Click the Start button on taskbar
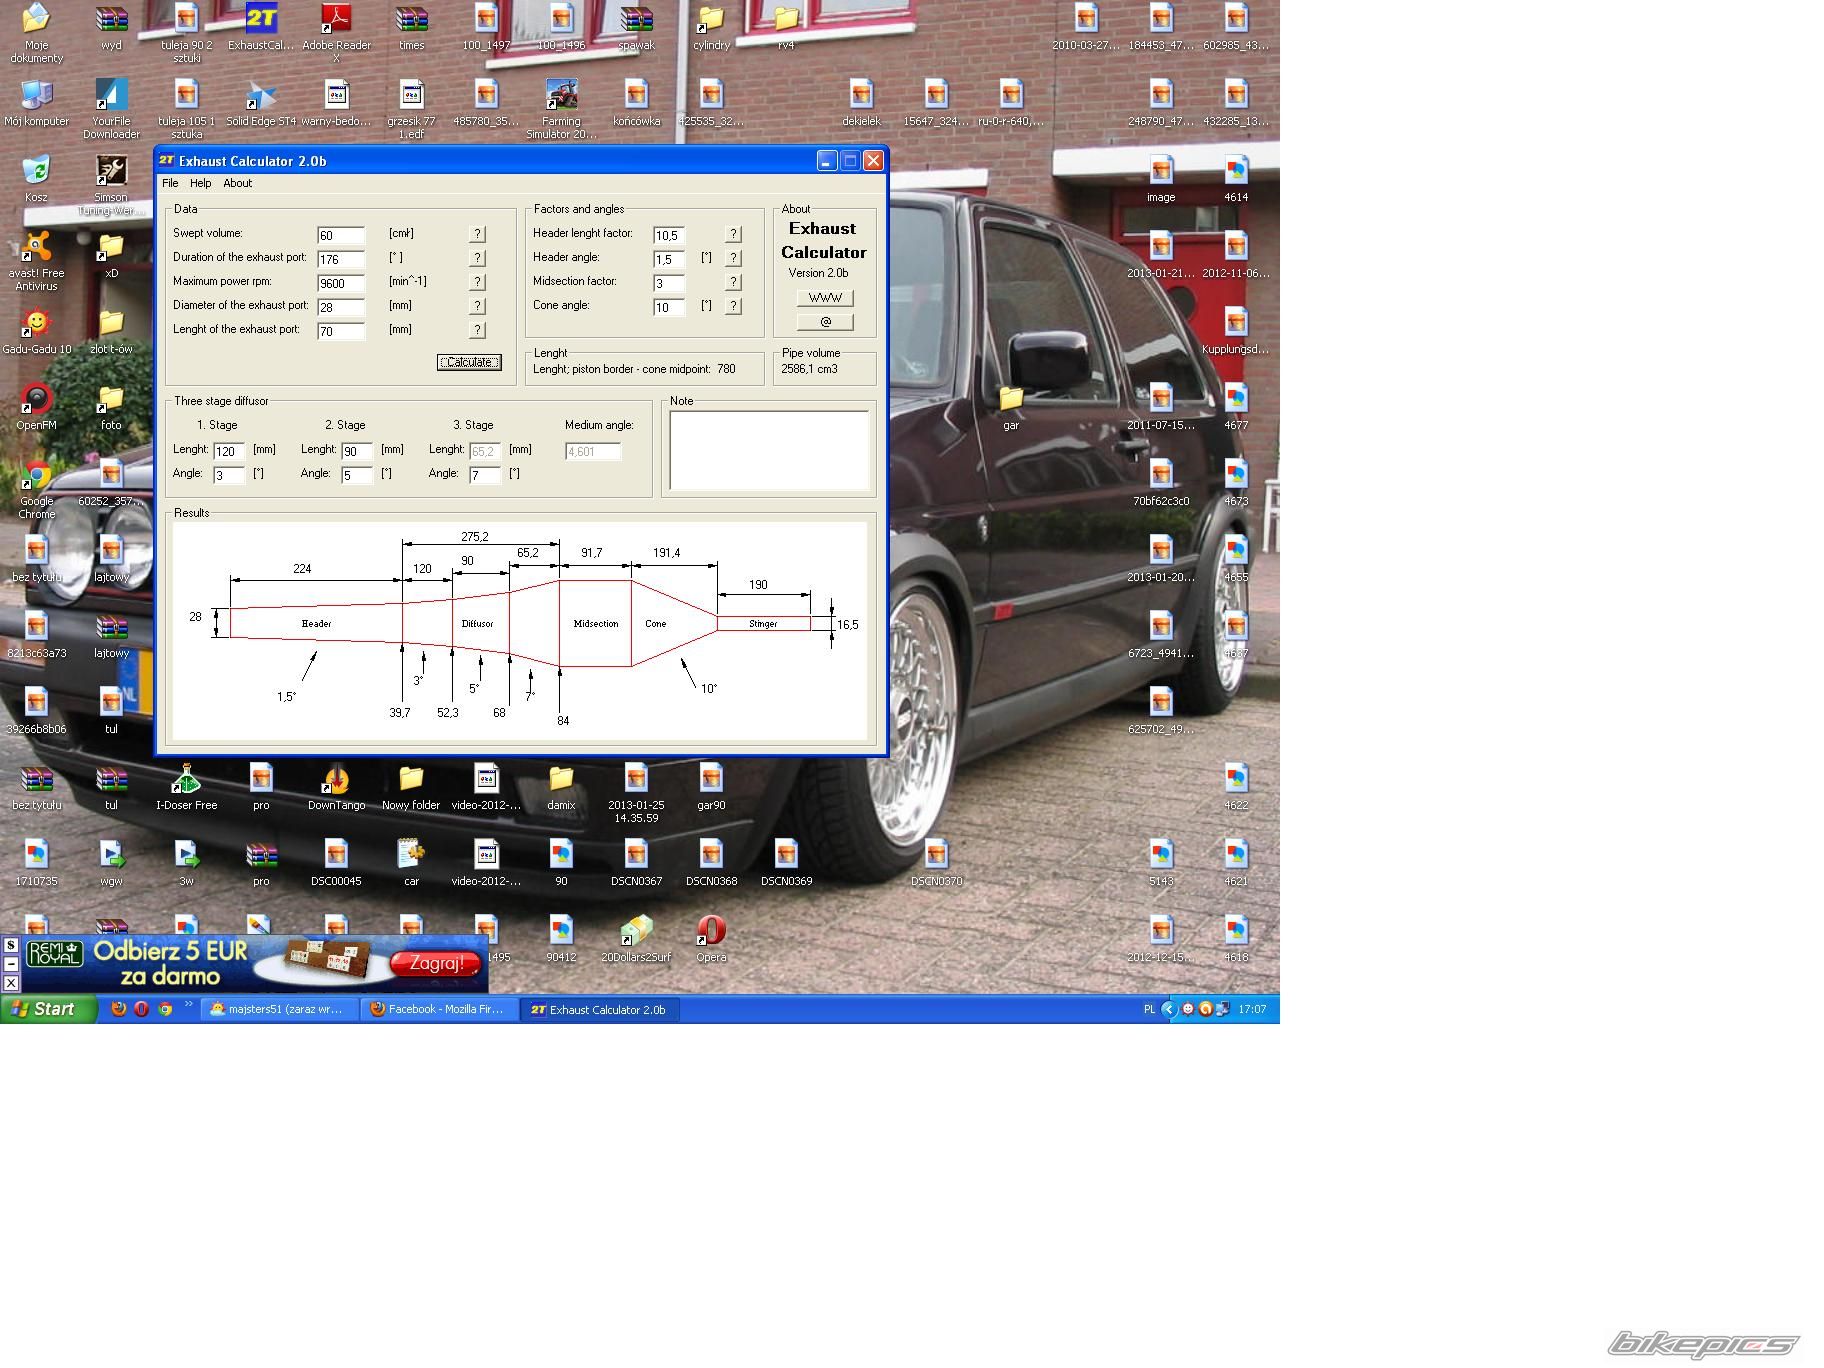 click(x=48, y=1009)
